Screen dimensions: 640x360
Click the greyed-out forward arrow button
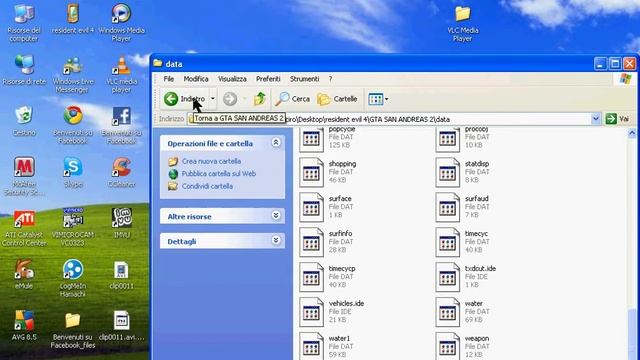(x=230, y=99)
